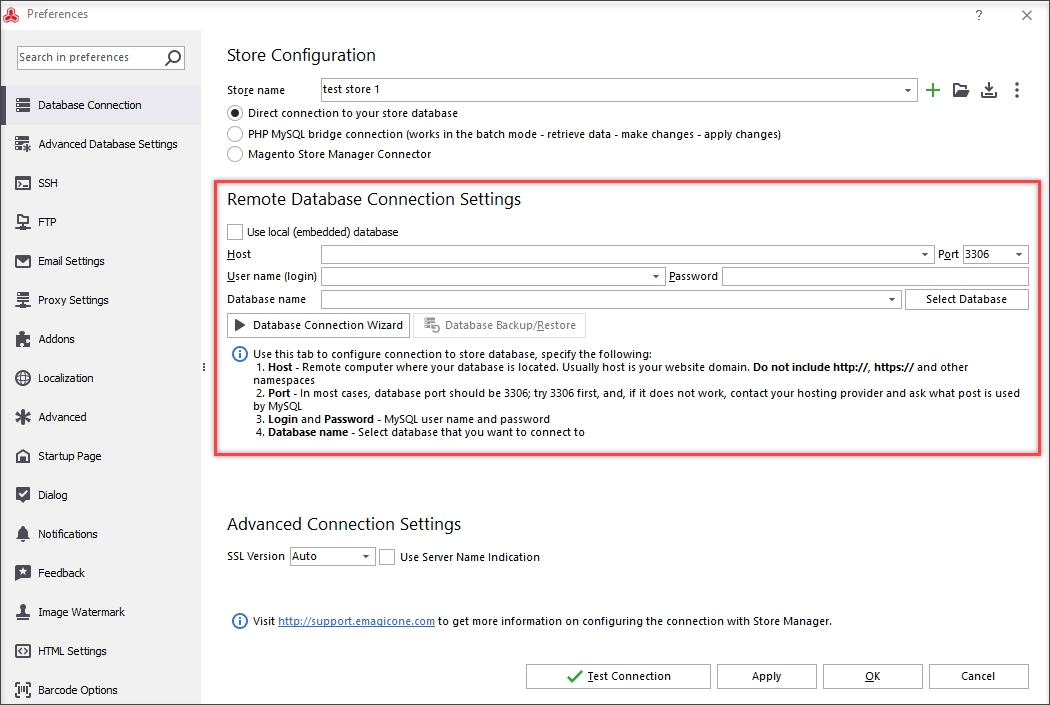Click the Proxy Settings sidebar icon

[x=23, y=300]
